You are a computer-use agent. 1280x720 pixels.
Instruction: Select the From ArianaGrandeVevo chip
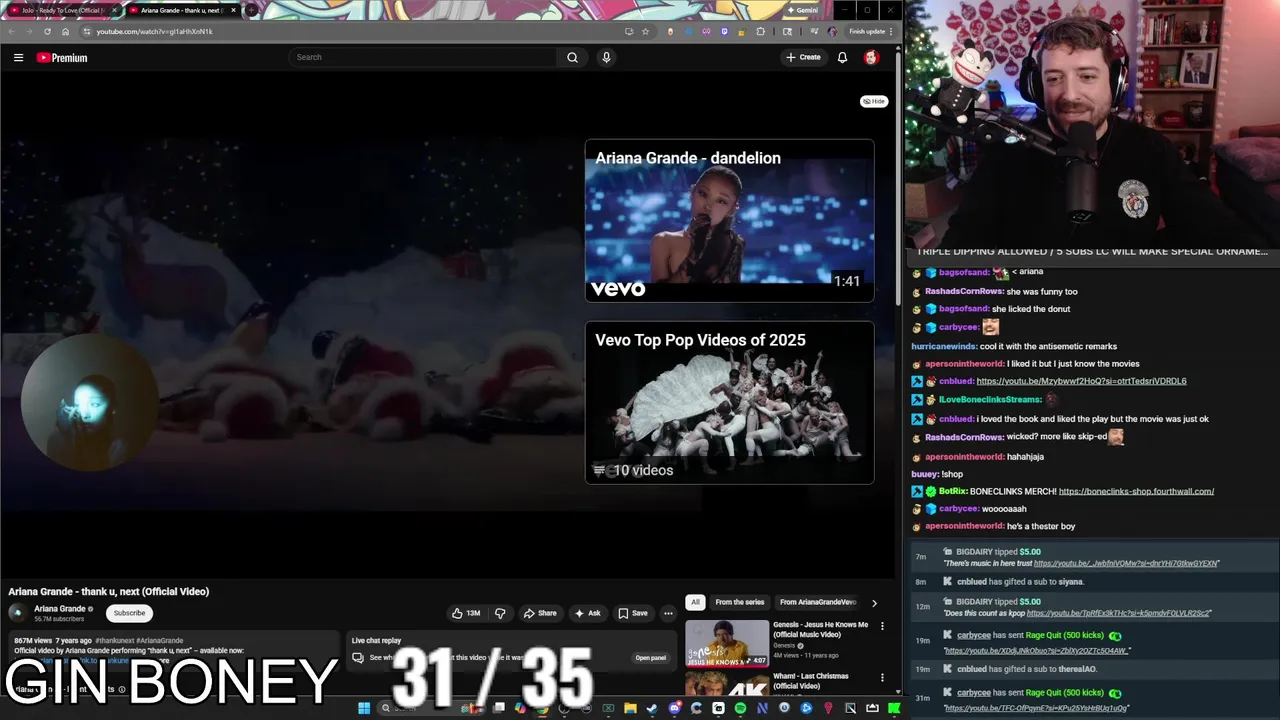pos(818,602)
